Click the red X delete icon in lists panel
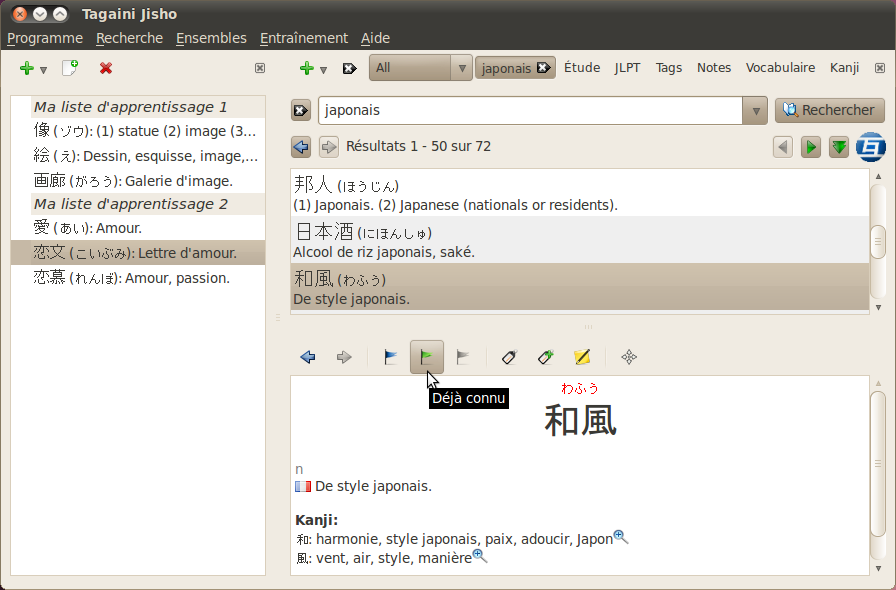The width and height of the screenshot is (896, 590). point(106,69)
